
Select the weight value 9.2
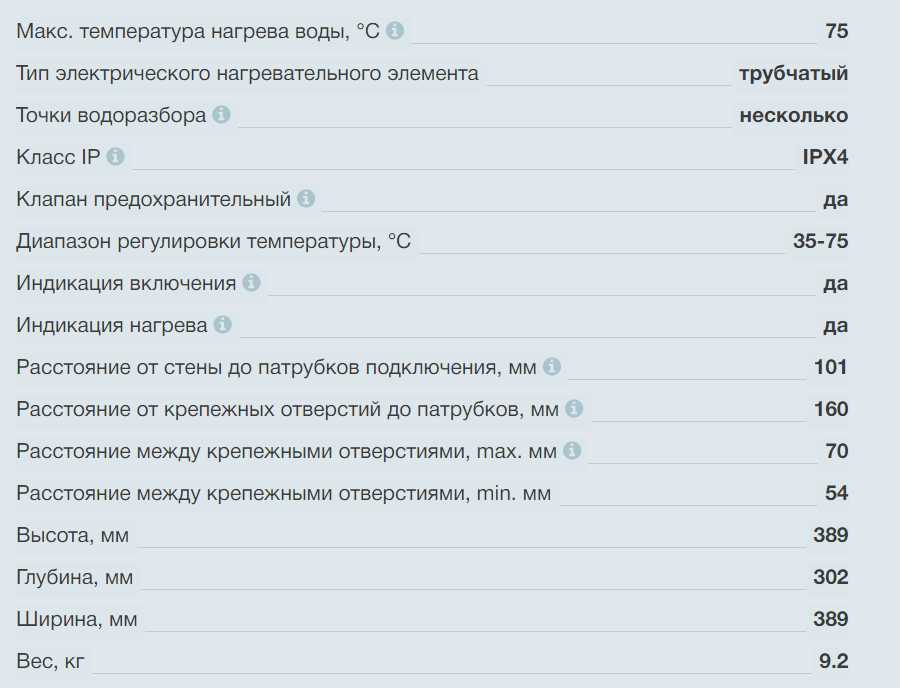[x=833, y=661]
